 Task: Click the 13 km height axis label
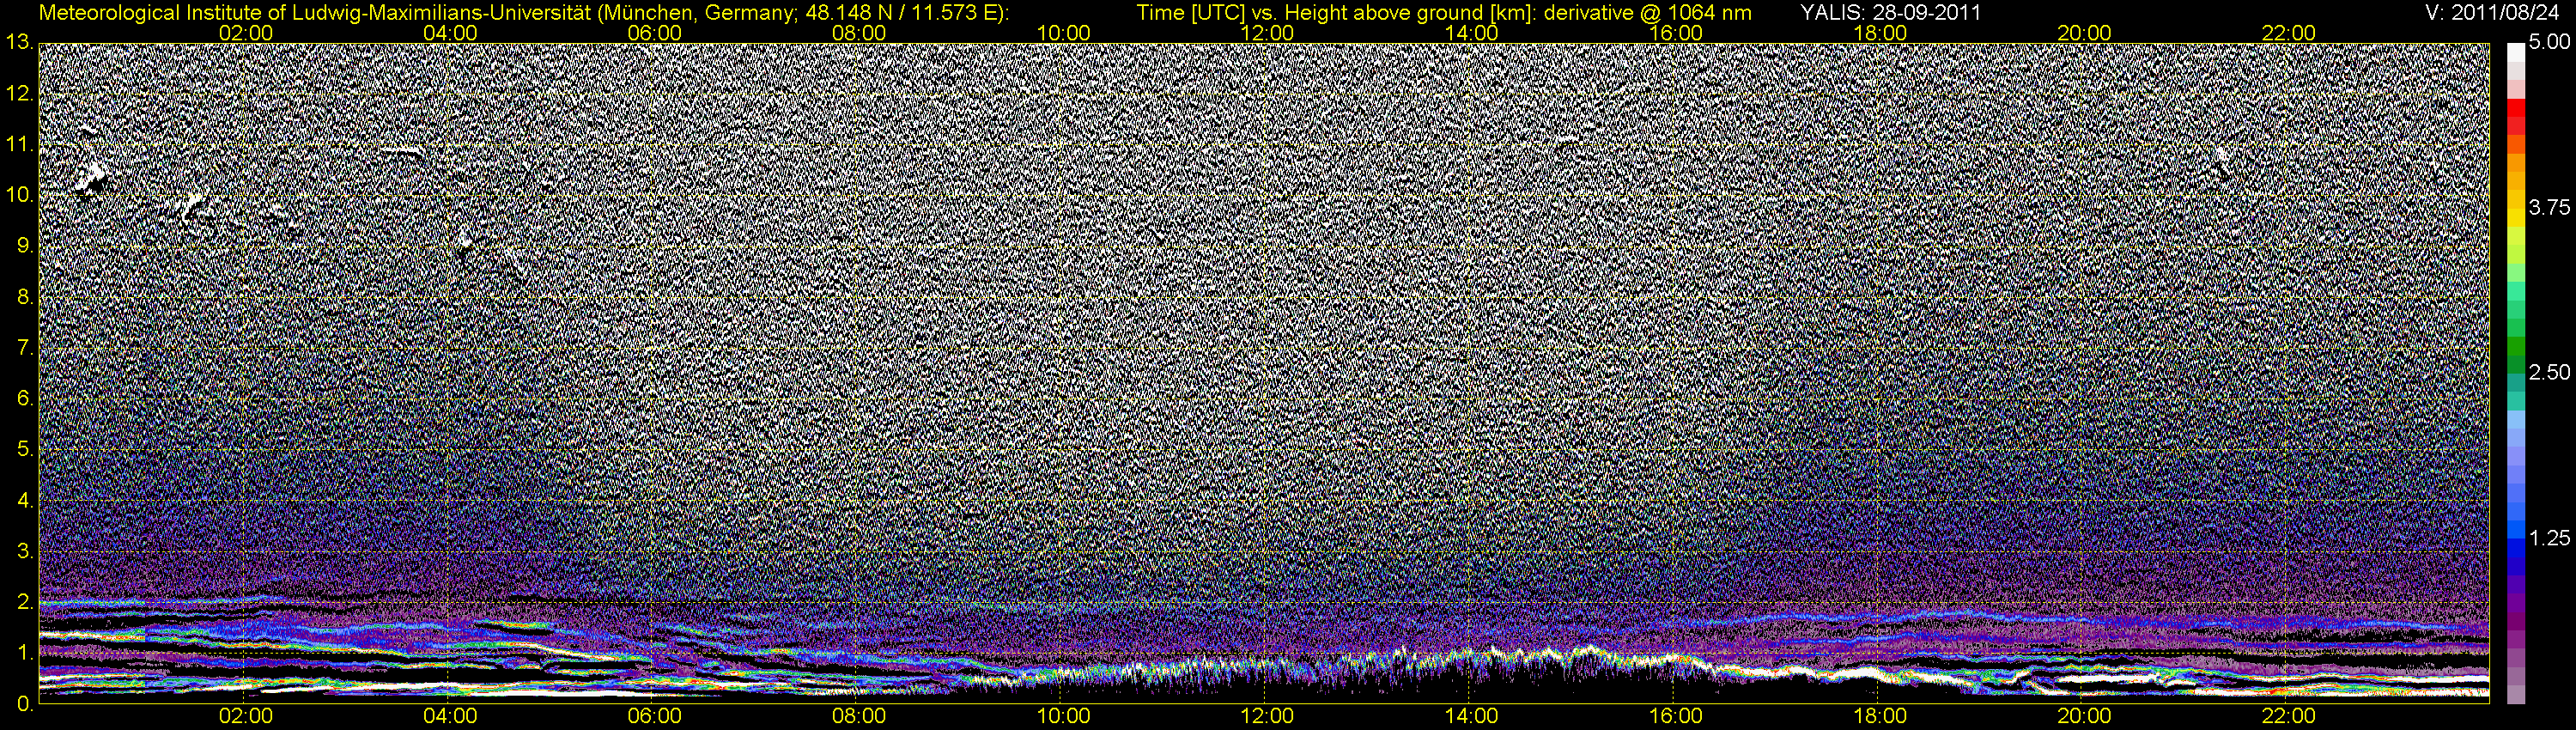[x=19, y=42]
